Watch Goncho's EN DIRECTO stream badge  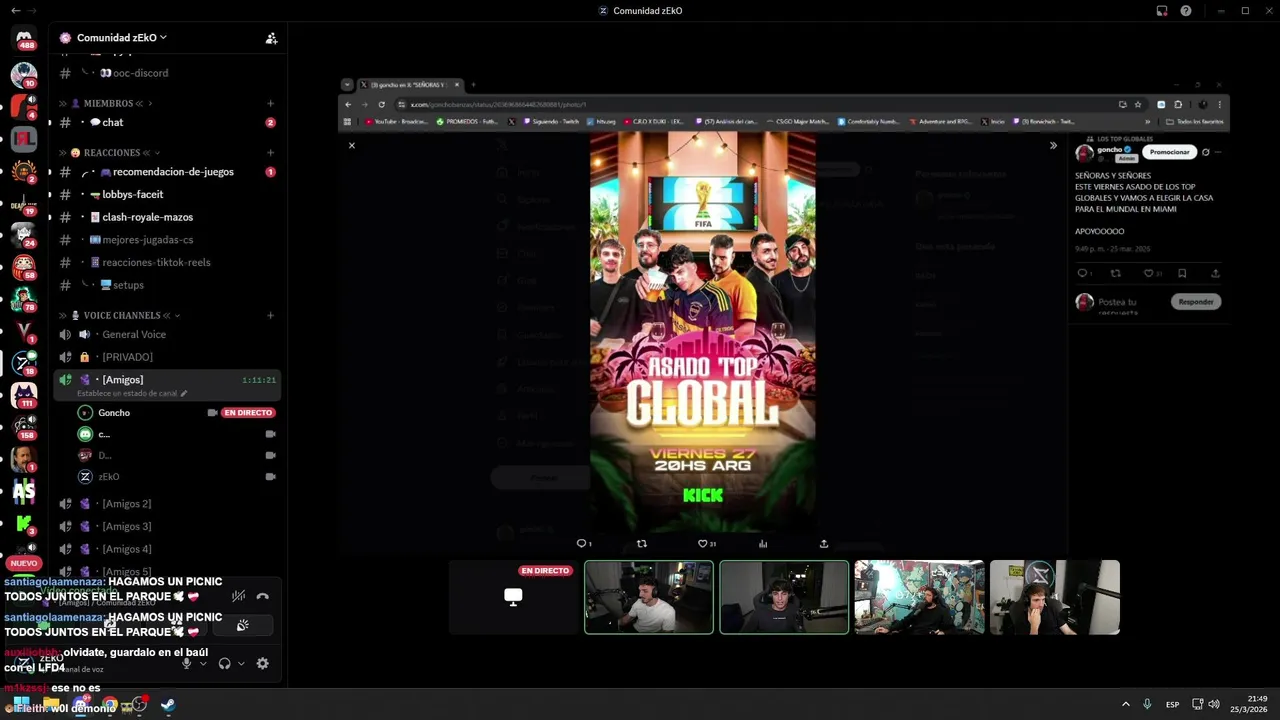[248, 412]
